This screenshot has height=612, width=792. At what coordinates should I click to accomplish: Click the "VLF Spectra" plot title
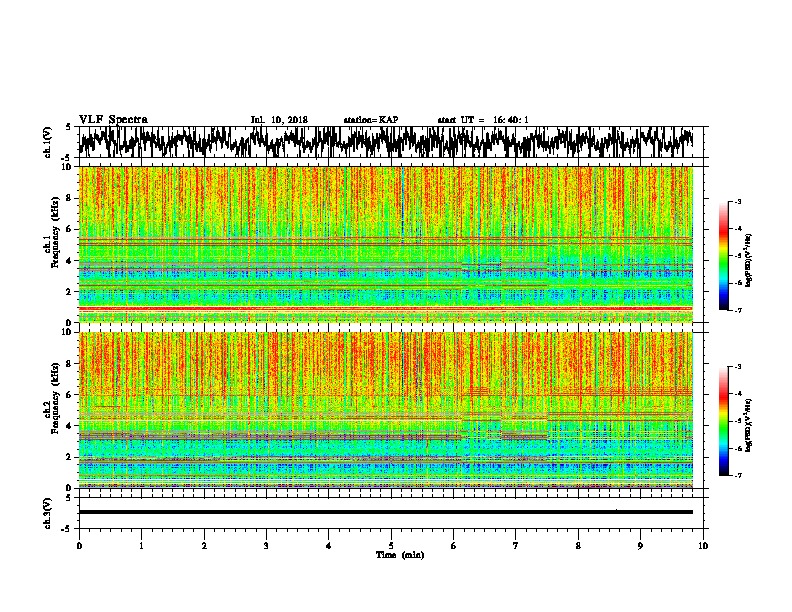[113, 120]
